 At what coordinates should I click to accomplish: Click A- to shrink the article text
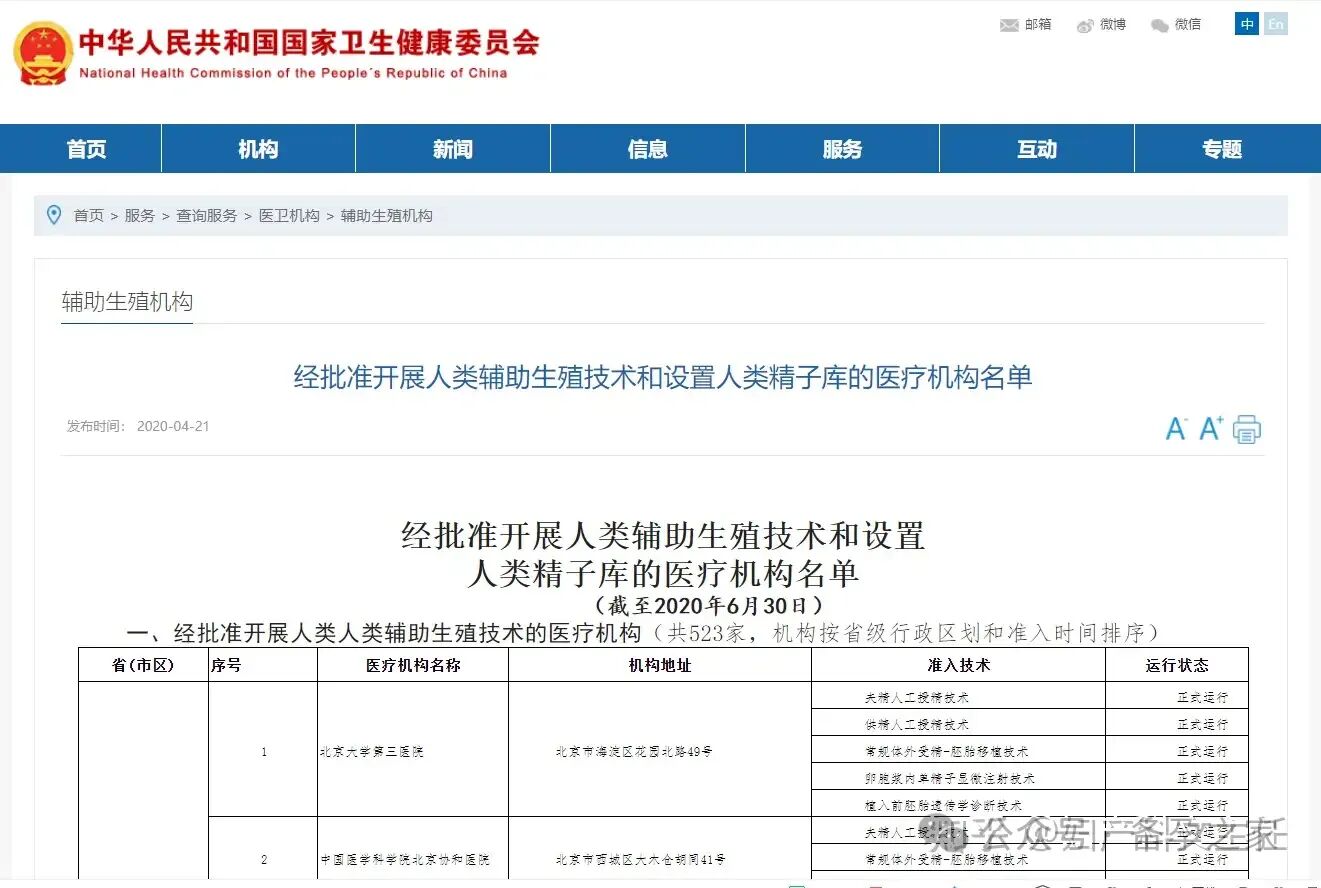point(1177,428)
